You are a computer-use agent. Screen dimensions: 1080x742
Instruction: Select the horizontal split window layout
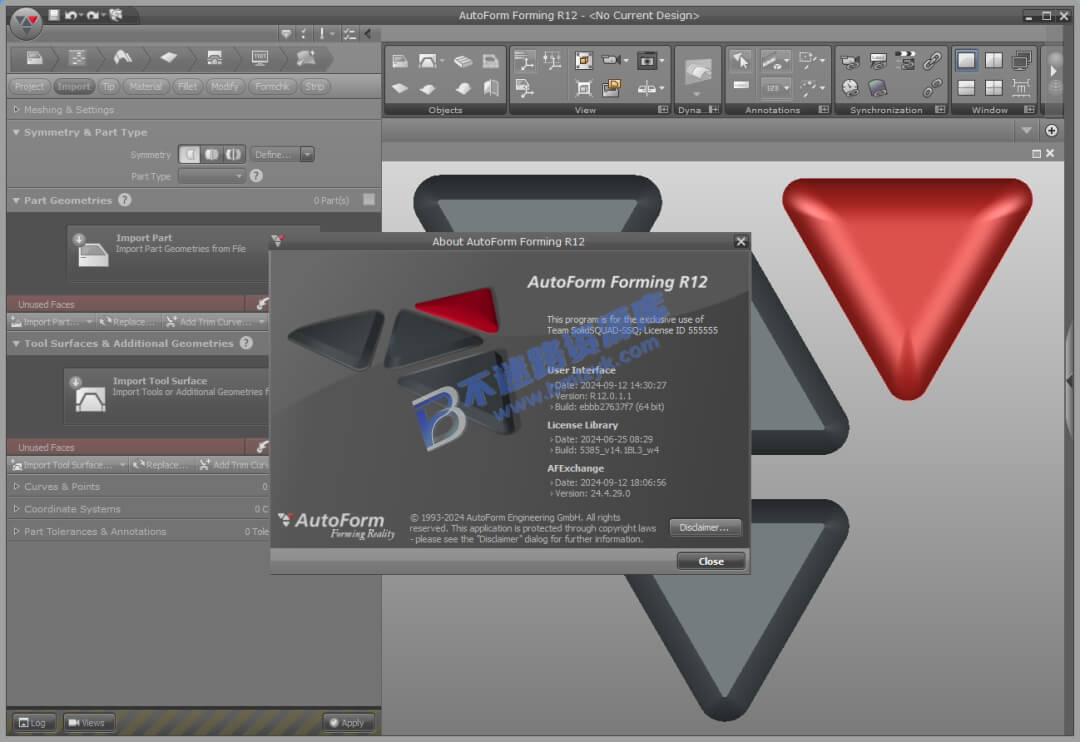pyautogui.click(x=966, y=88)
